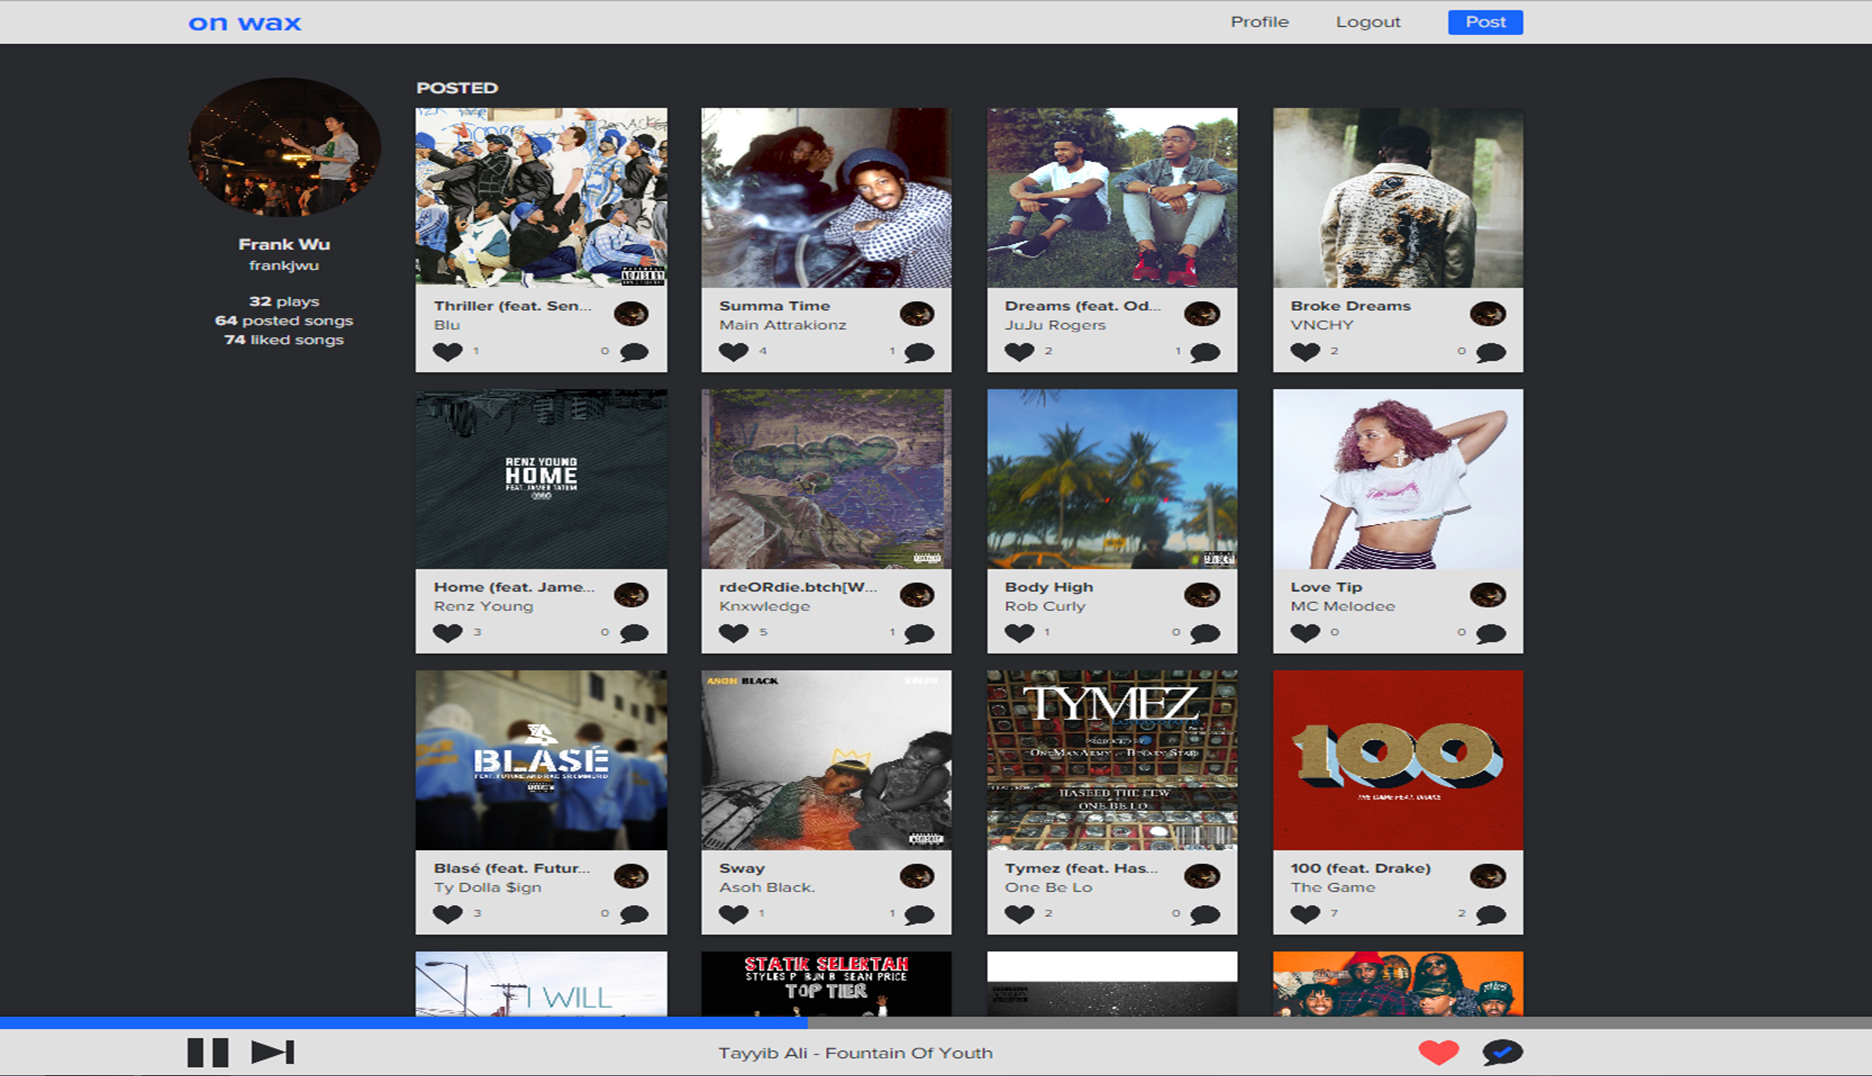The image size is (1872, 1076).
Task: Play the Tymez album cover
Action: coord(1112,760)
